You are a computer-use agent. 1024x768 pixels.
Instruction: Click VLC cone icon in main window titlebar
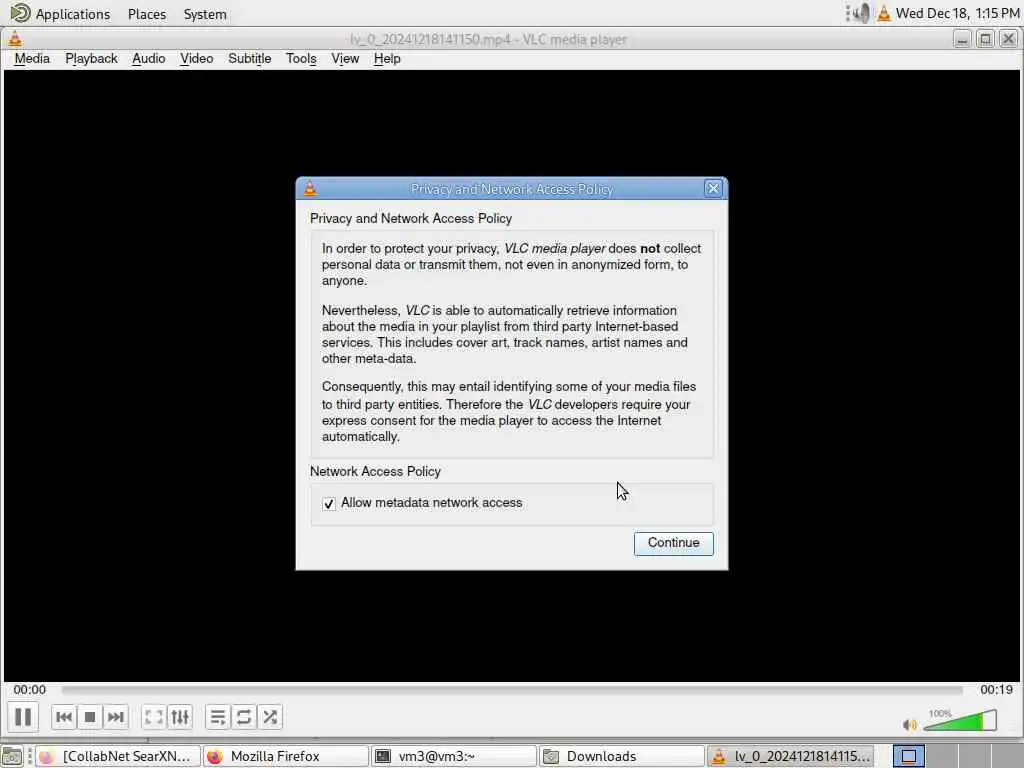click(15, 39)
